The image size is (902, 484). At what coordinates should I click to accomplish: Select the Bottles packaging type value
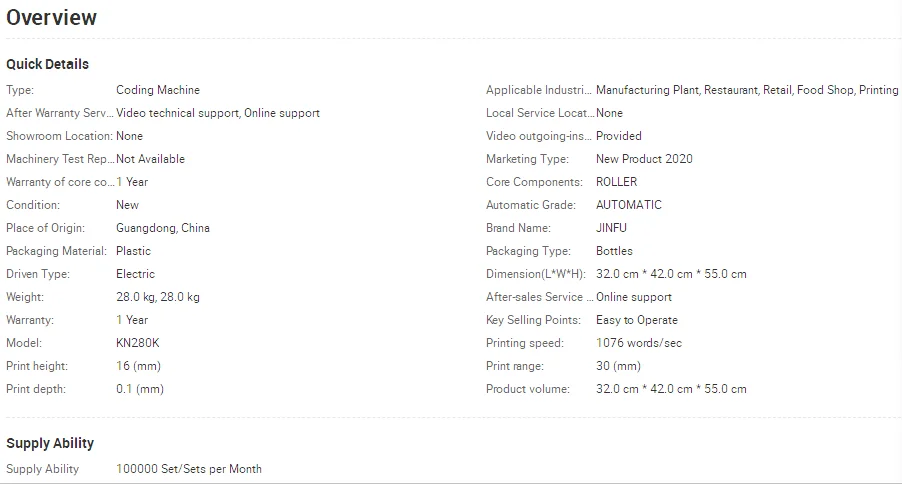614,251
